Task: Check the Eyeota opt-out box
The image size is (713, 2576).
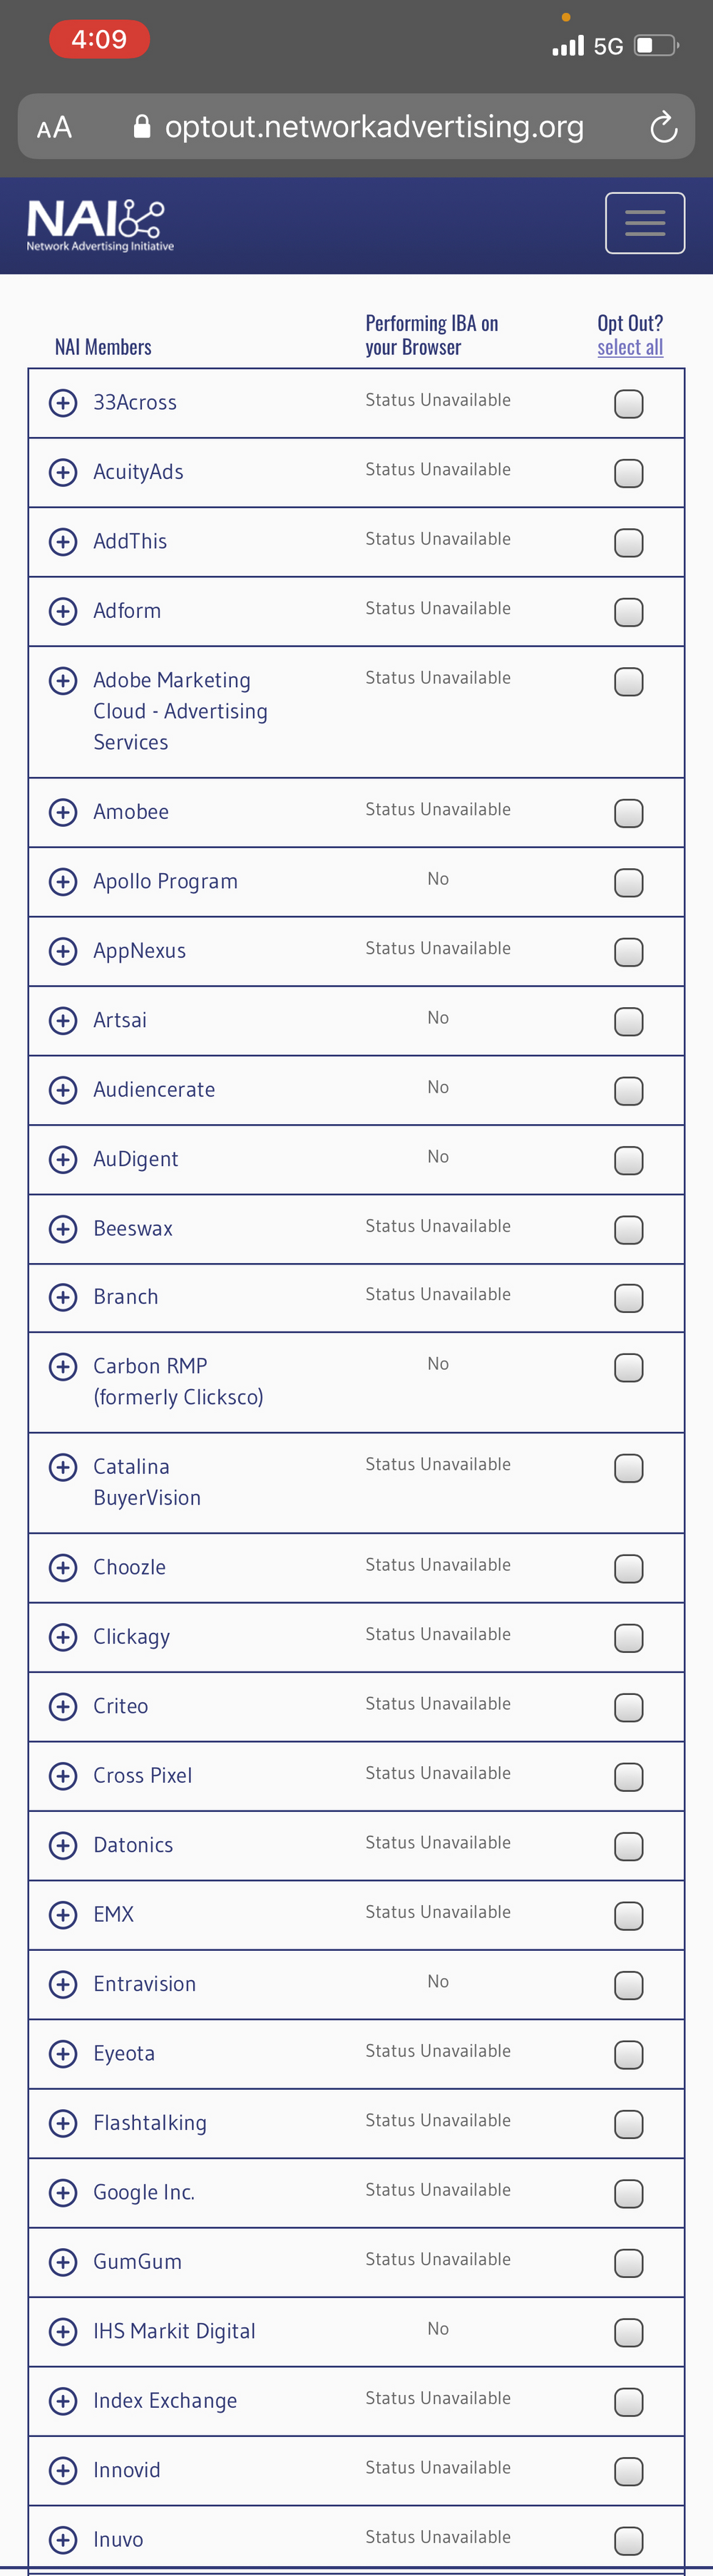Action: point(628,2055)
